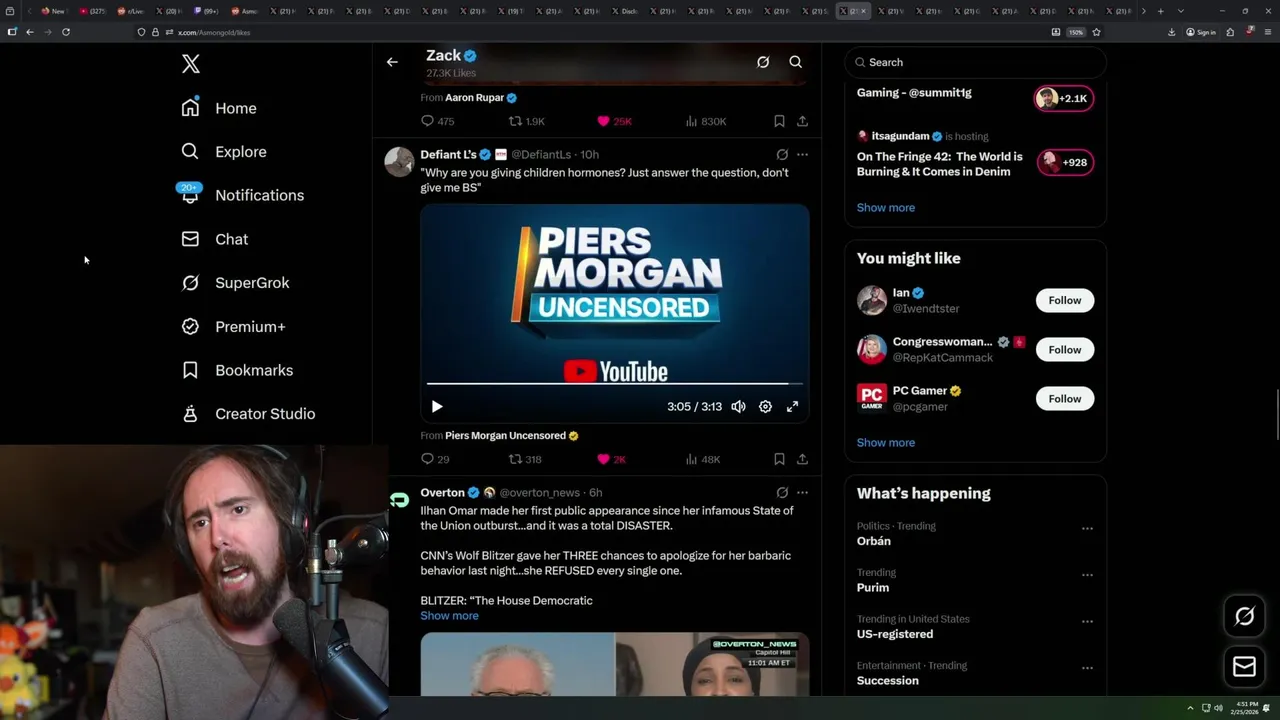Open the Orbán trending topic
The image size is (1280, 720).
pyautogui.click(x=874, y=541)
